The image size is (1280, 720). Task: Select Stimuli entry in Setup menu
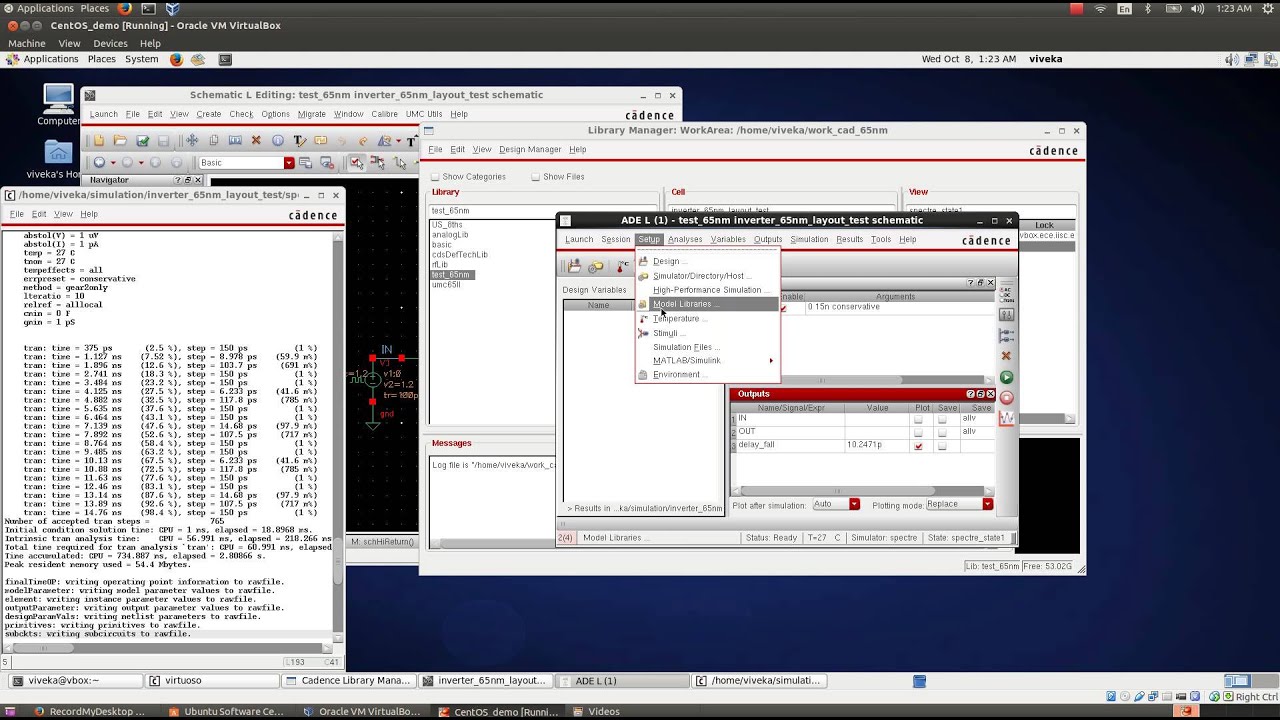707,333
